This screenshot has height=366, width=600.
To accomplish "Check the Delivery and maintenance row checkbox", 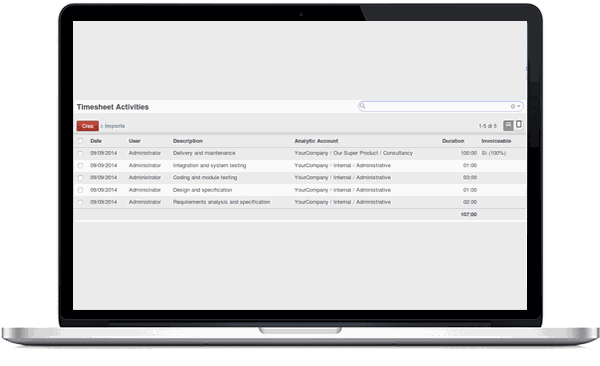I will pos(80,153).
